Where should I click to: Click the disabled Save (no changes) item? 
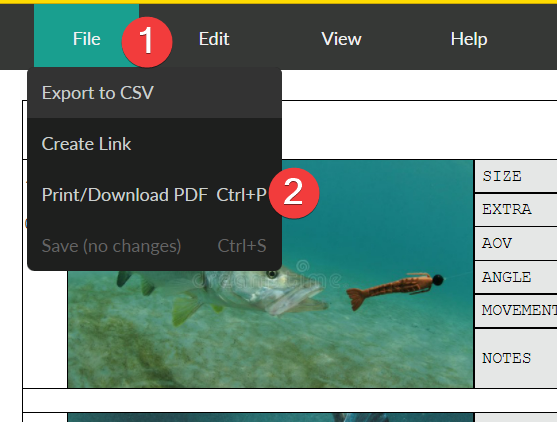[x=155, y=245]
